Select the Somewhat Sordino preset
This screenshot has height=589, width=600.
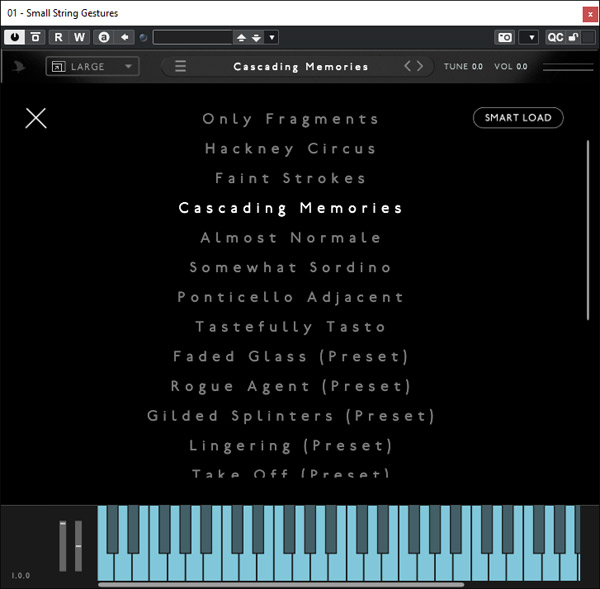pos(290,268)
